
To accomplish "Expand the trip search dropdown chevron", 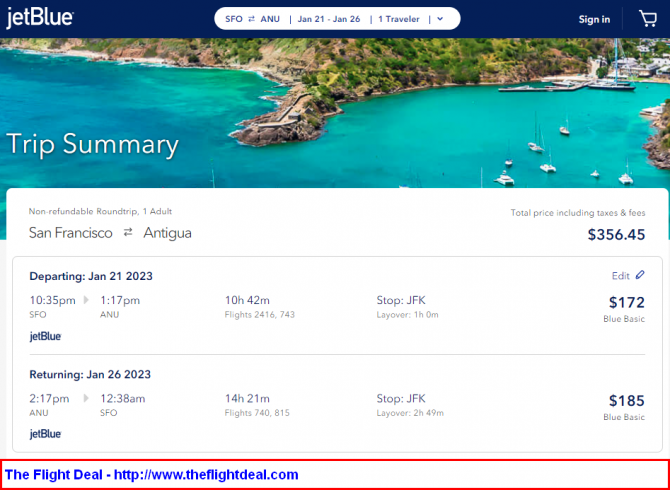I will (441, 19).
